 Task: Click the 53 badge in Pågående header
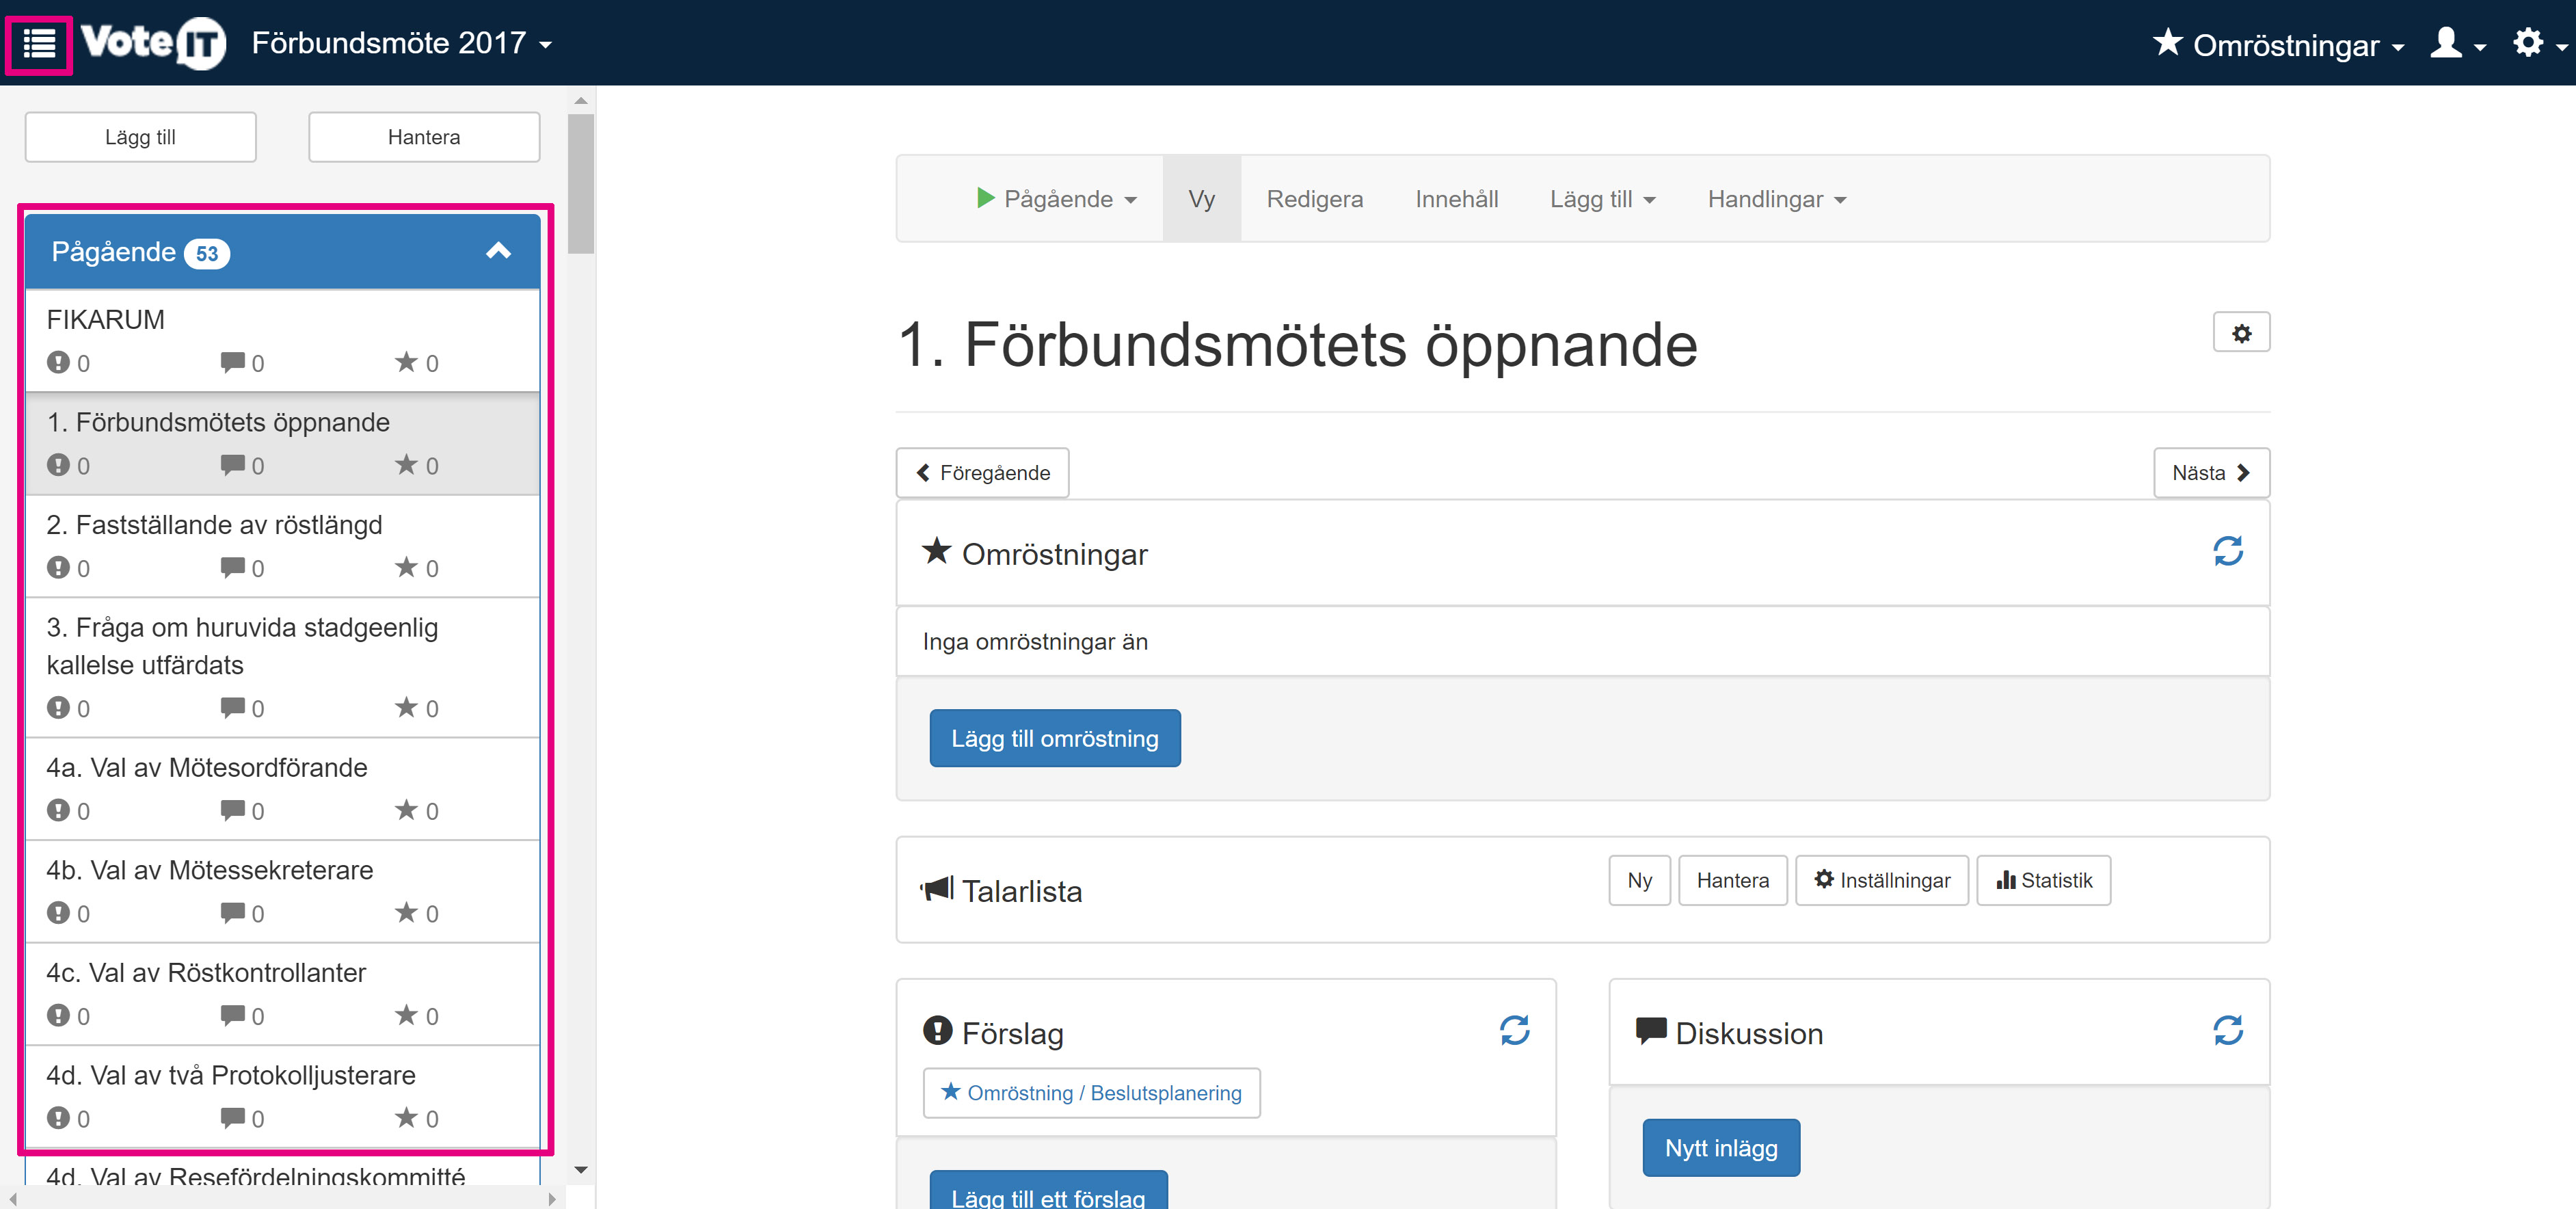point(207,253)
